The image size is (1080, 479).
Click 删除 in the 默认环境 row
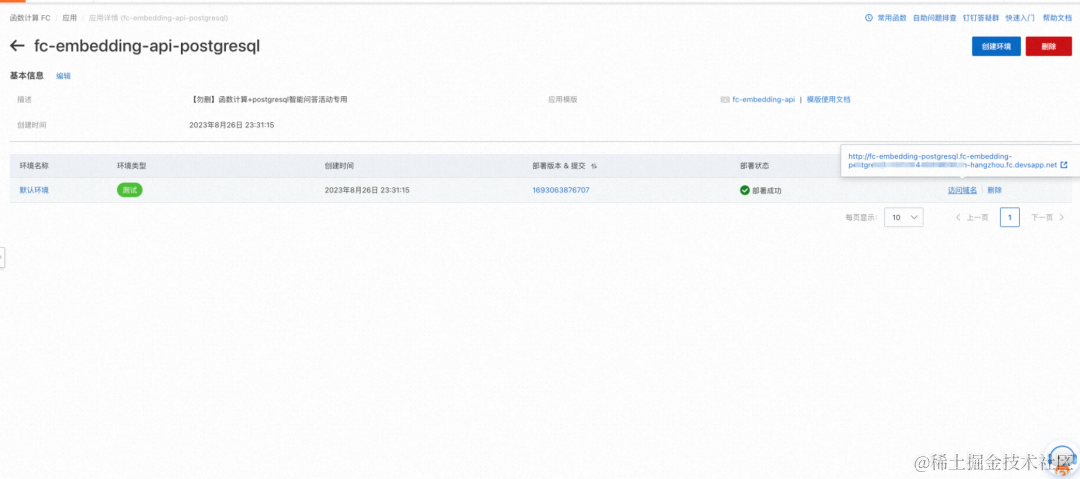pyautogui.click(x=995, y=190)
